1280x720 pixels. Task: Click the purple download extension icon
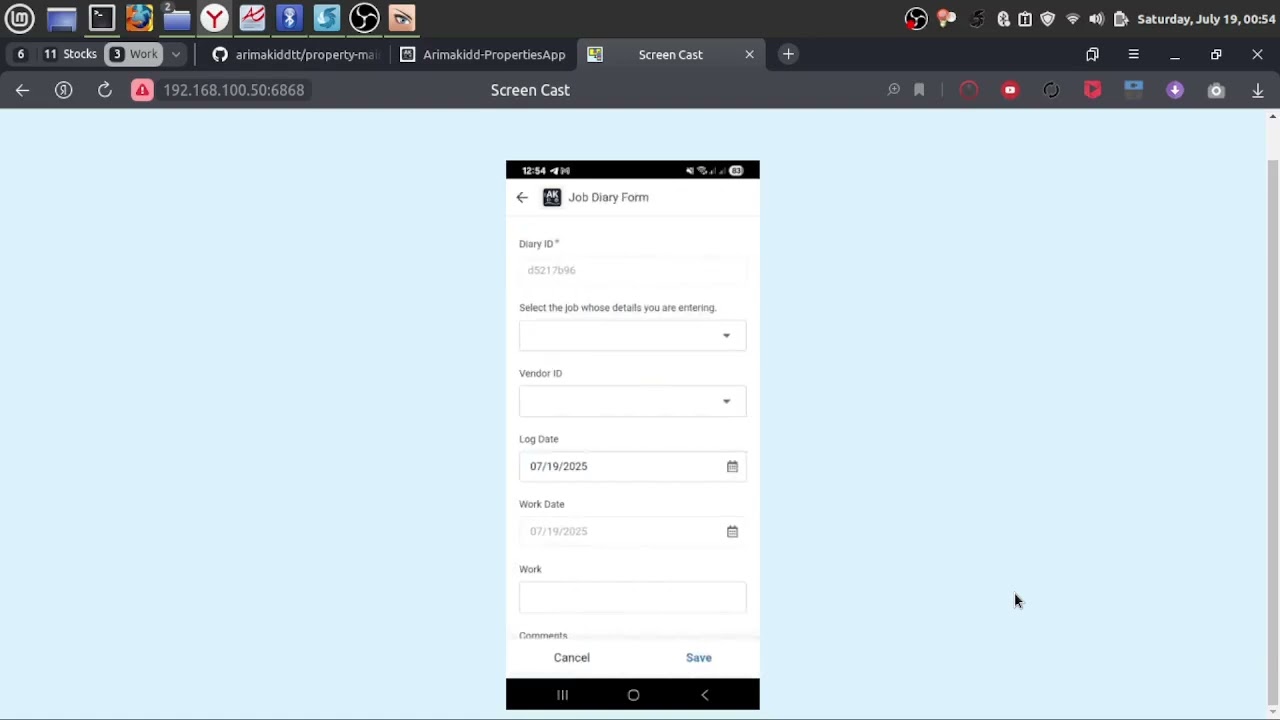click(x=1175, y=90)
